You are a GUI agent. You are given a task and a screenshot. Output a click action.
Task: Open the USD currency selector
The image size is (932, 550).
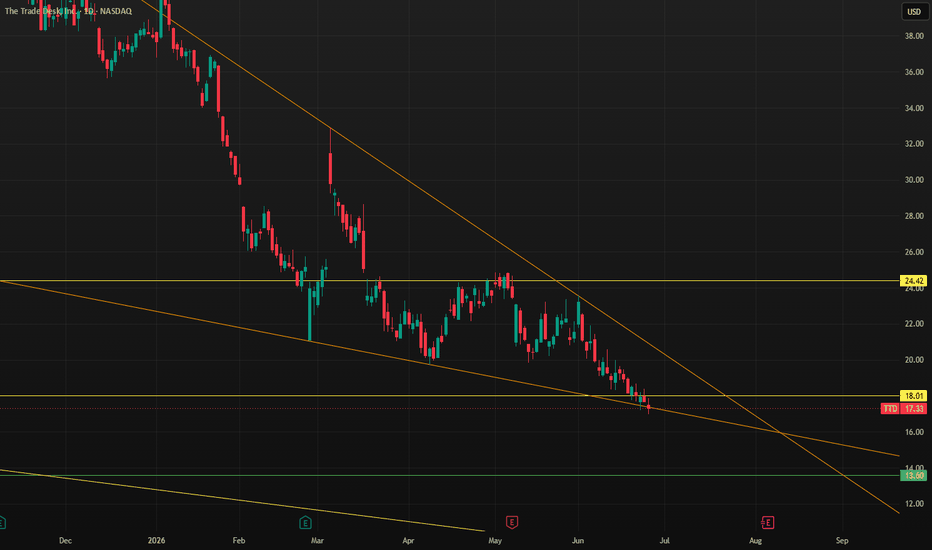tap(914, 11)
